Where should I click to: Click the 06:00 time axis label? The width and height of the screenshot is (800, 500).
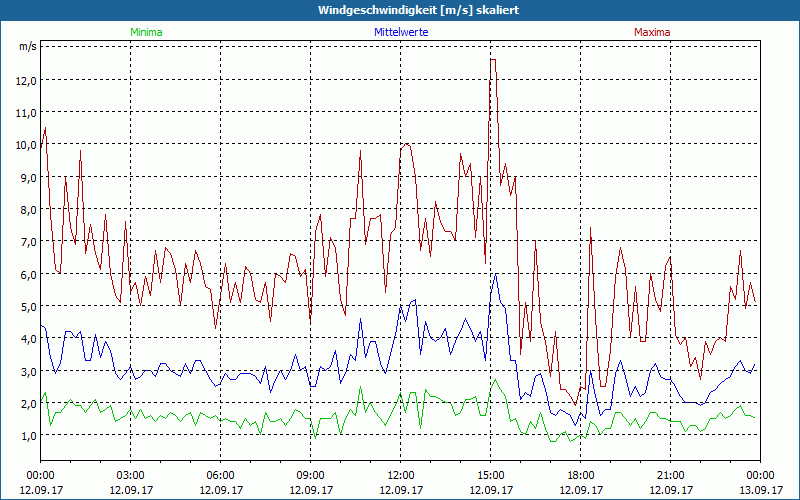coord(220,476)
